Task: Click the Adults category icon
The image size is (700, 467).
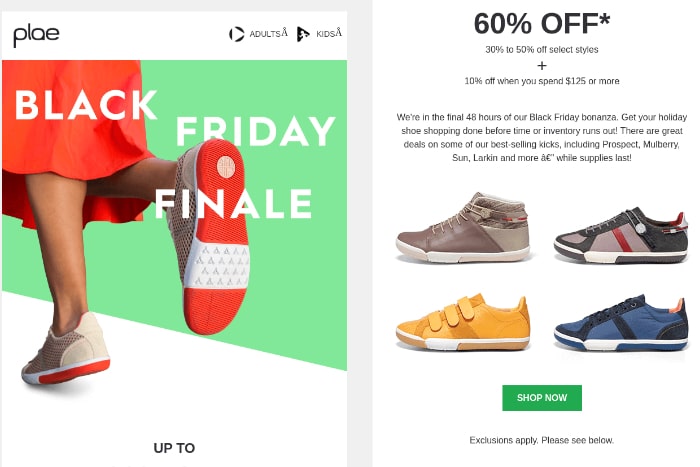Action: pyautogui.click(x=237, y=34)
